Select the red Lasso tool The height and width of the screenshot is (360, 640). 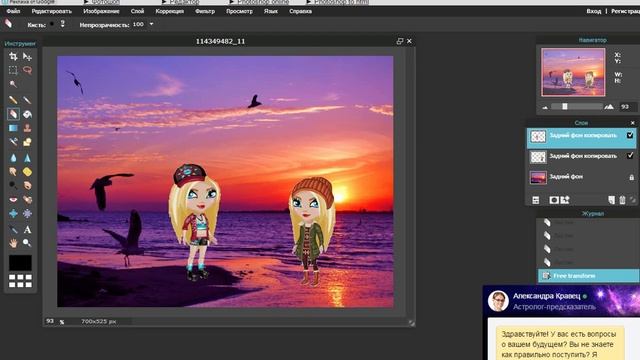[x=27, y=70]
